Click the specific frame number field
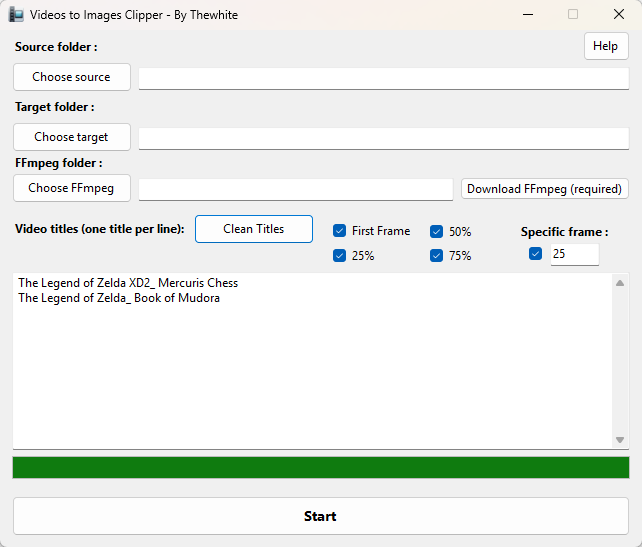Viewport: 642px width, 547px height. click(574, 254)
